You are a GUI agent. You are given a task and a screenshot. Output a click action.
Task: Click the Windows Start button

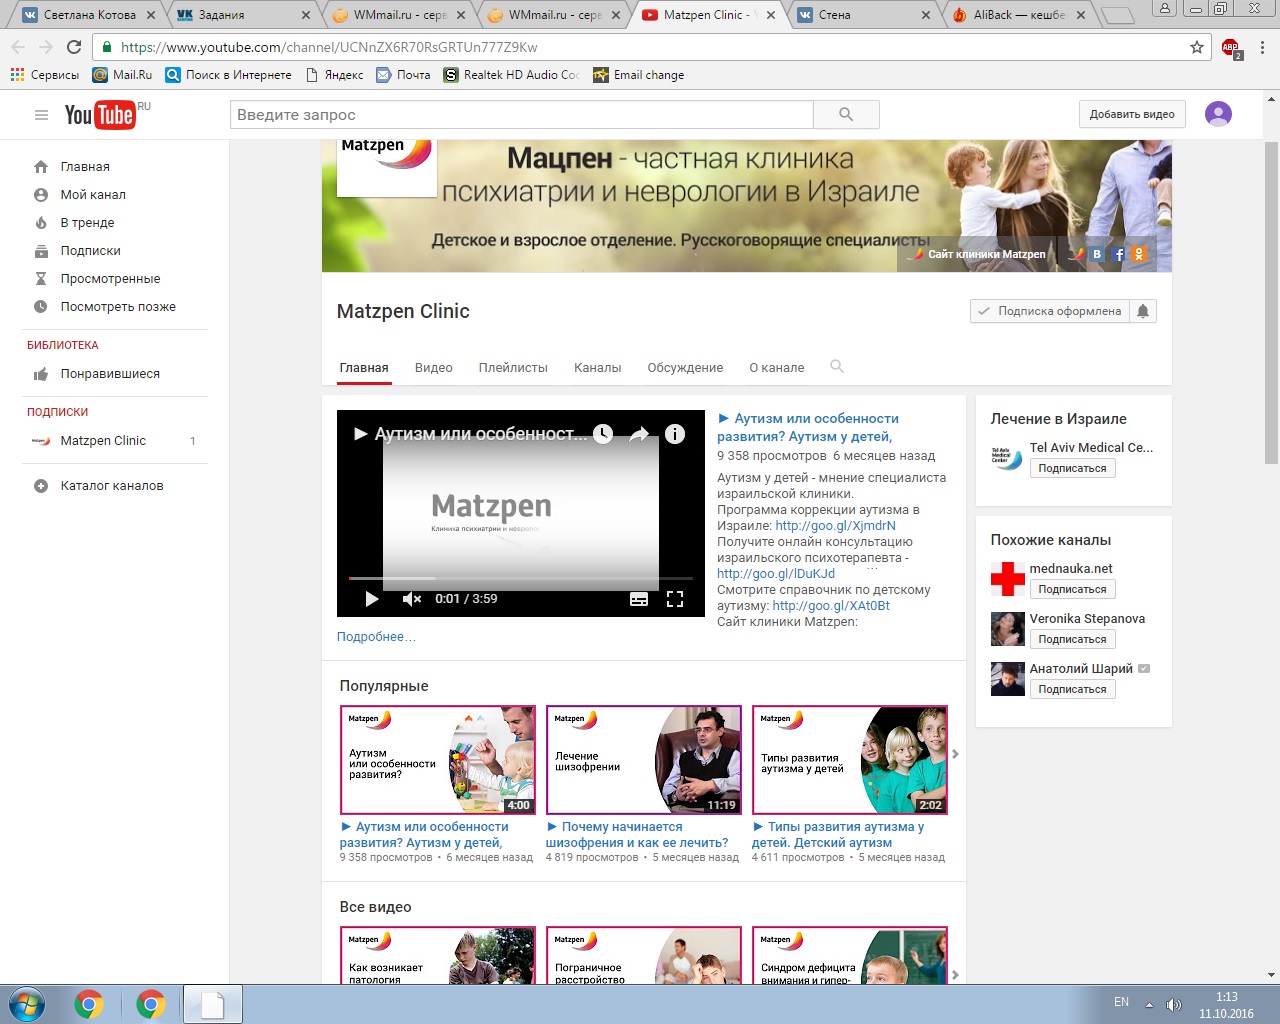[27, 1004]
